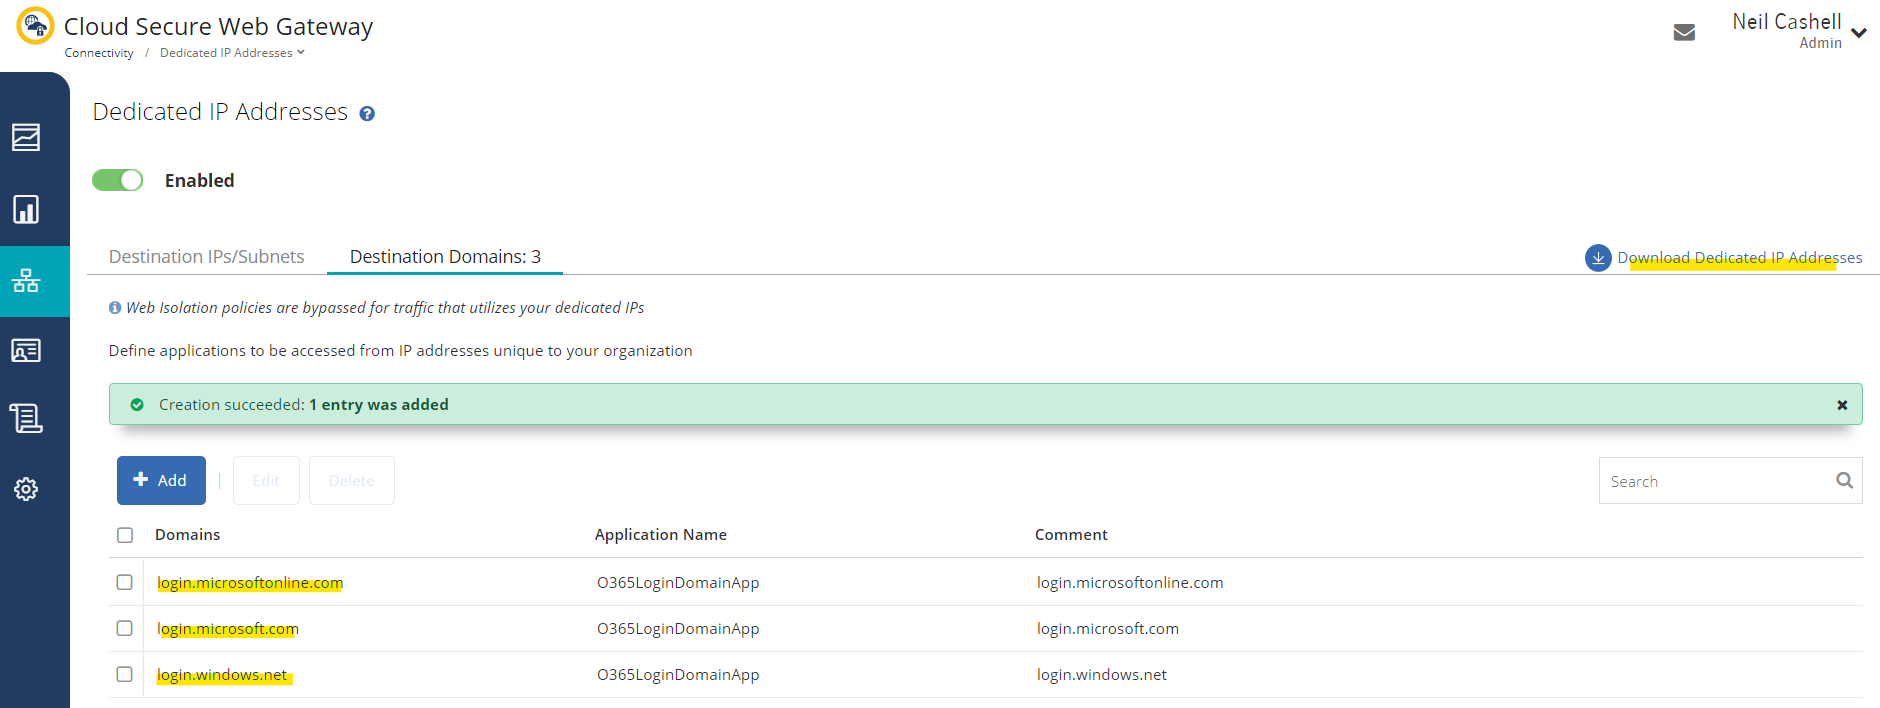Viewport: 1880px width, 708px height.
Task: Check the select-all Domains checkbox
Action: pyautogui.click(x=125, y=535)
